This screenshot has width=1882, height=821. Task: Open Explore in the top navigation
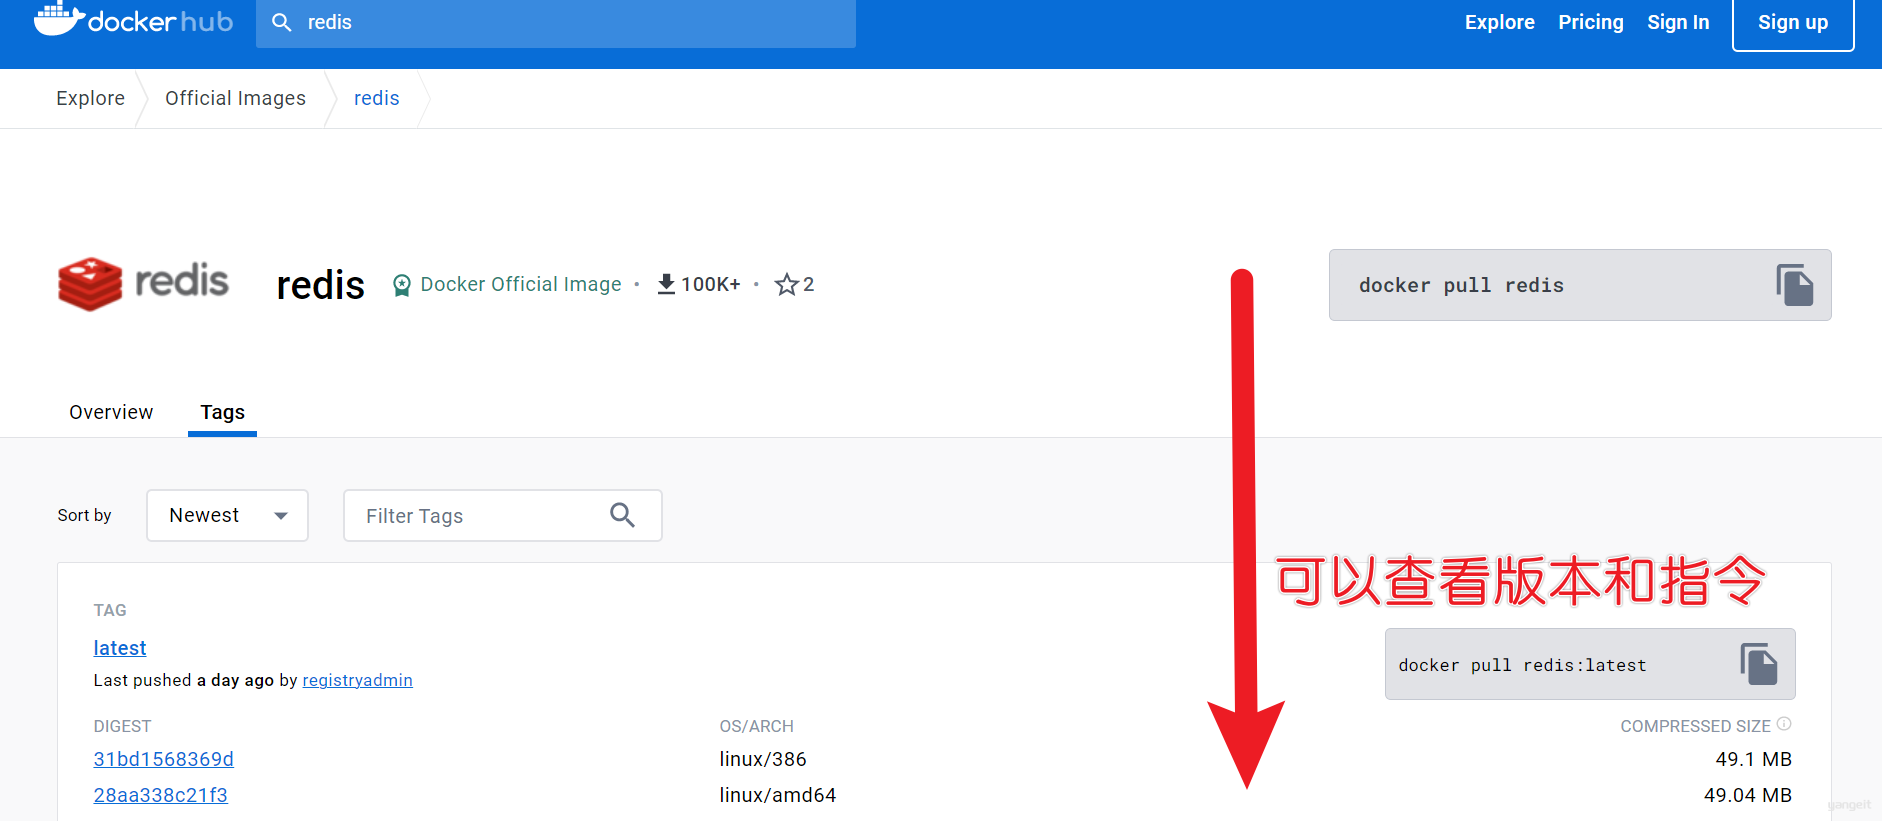pyautogui.click(x=1499, y=22)
